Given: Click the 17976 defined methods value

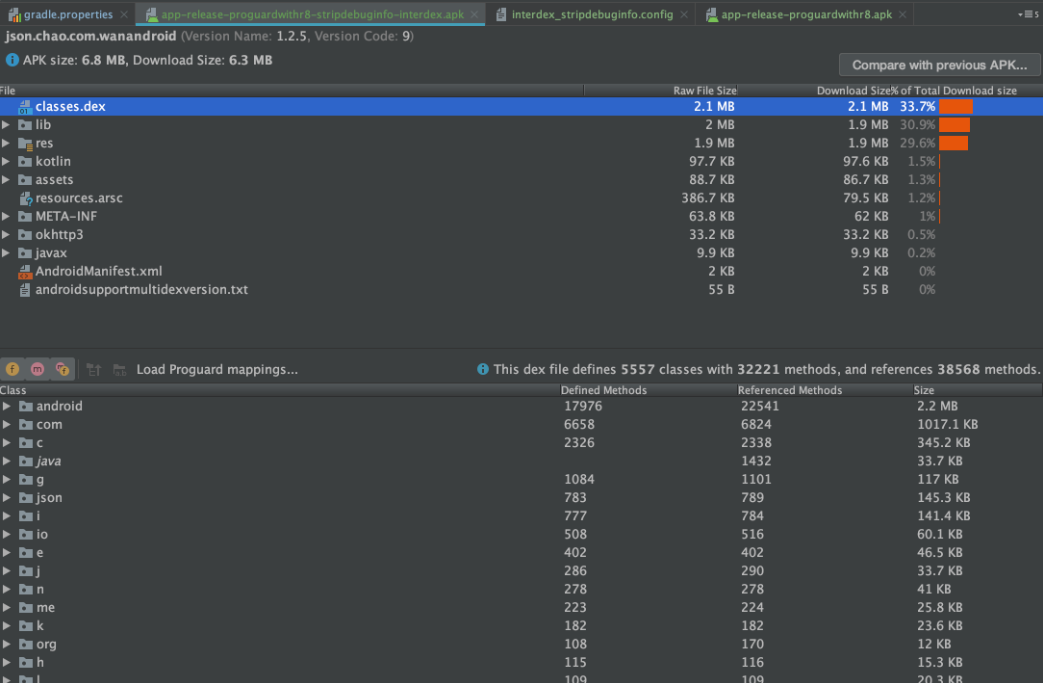Looking at the screenshot, I should point(583,406).
